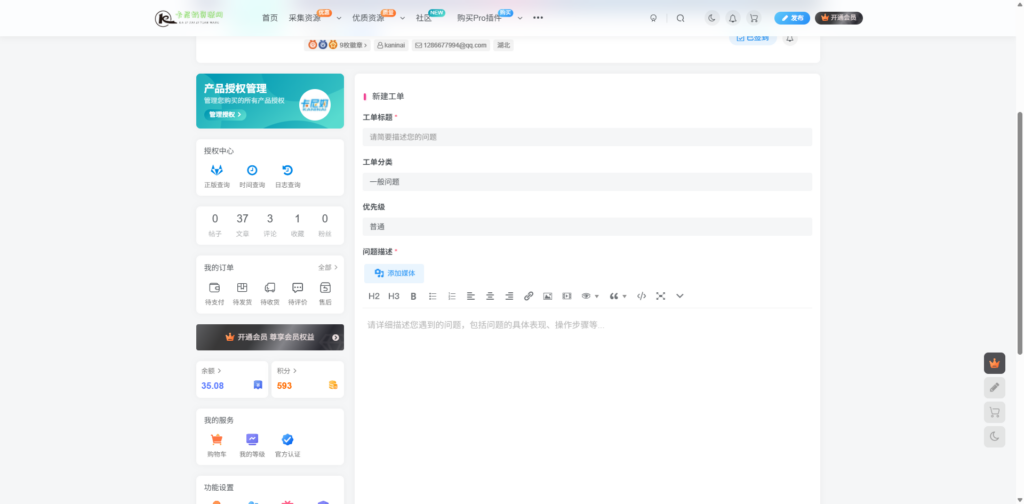Click the blue 发布 button in header
This screenshot has width=1024, height=504.
[792, 18]
